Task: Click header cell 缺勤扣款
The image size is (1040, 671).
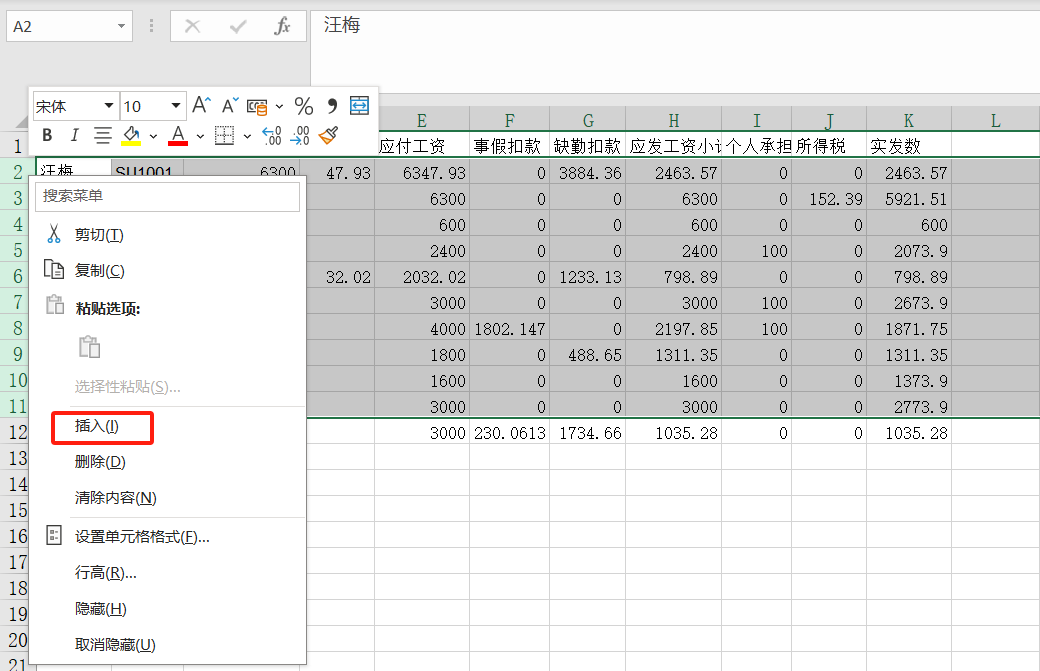Action: 588,146
